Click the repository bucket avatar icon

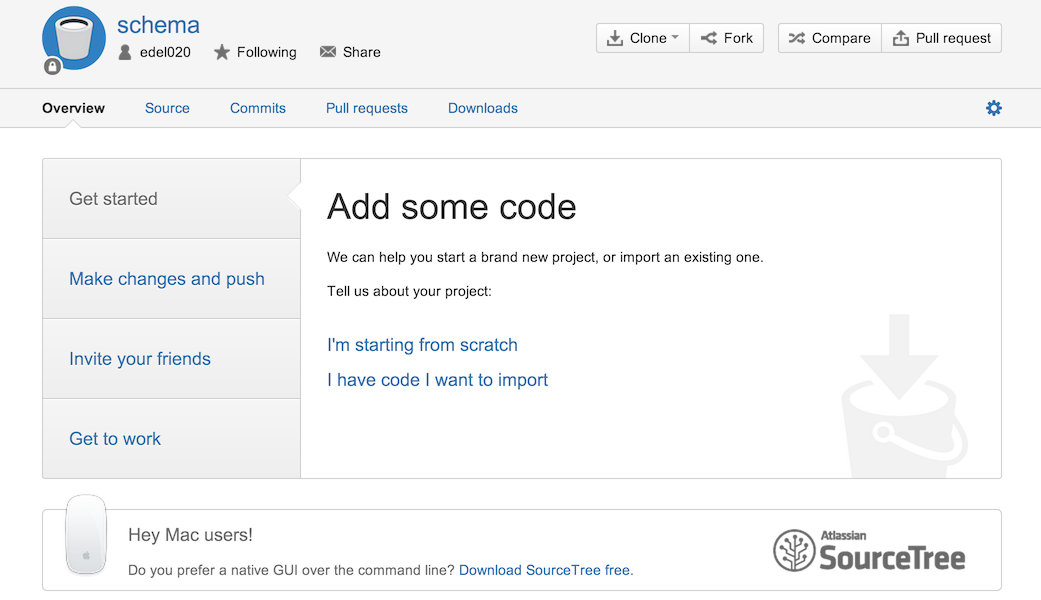click(x=74, y=38)
